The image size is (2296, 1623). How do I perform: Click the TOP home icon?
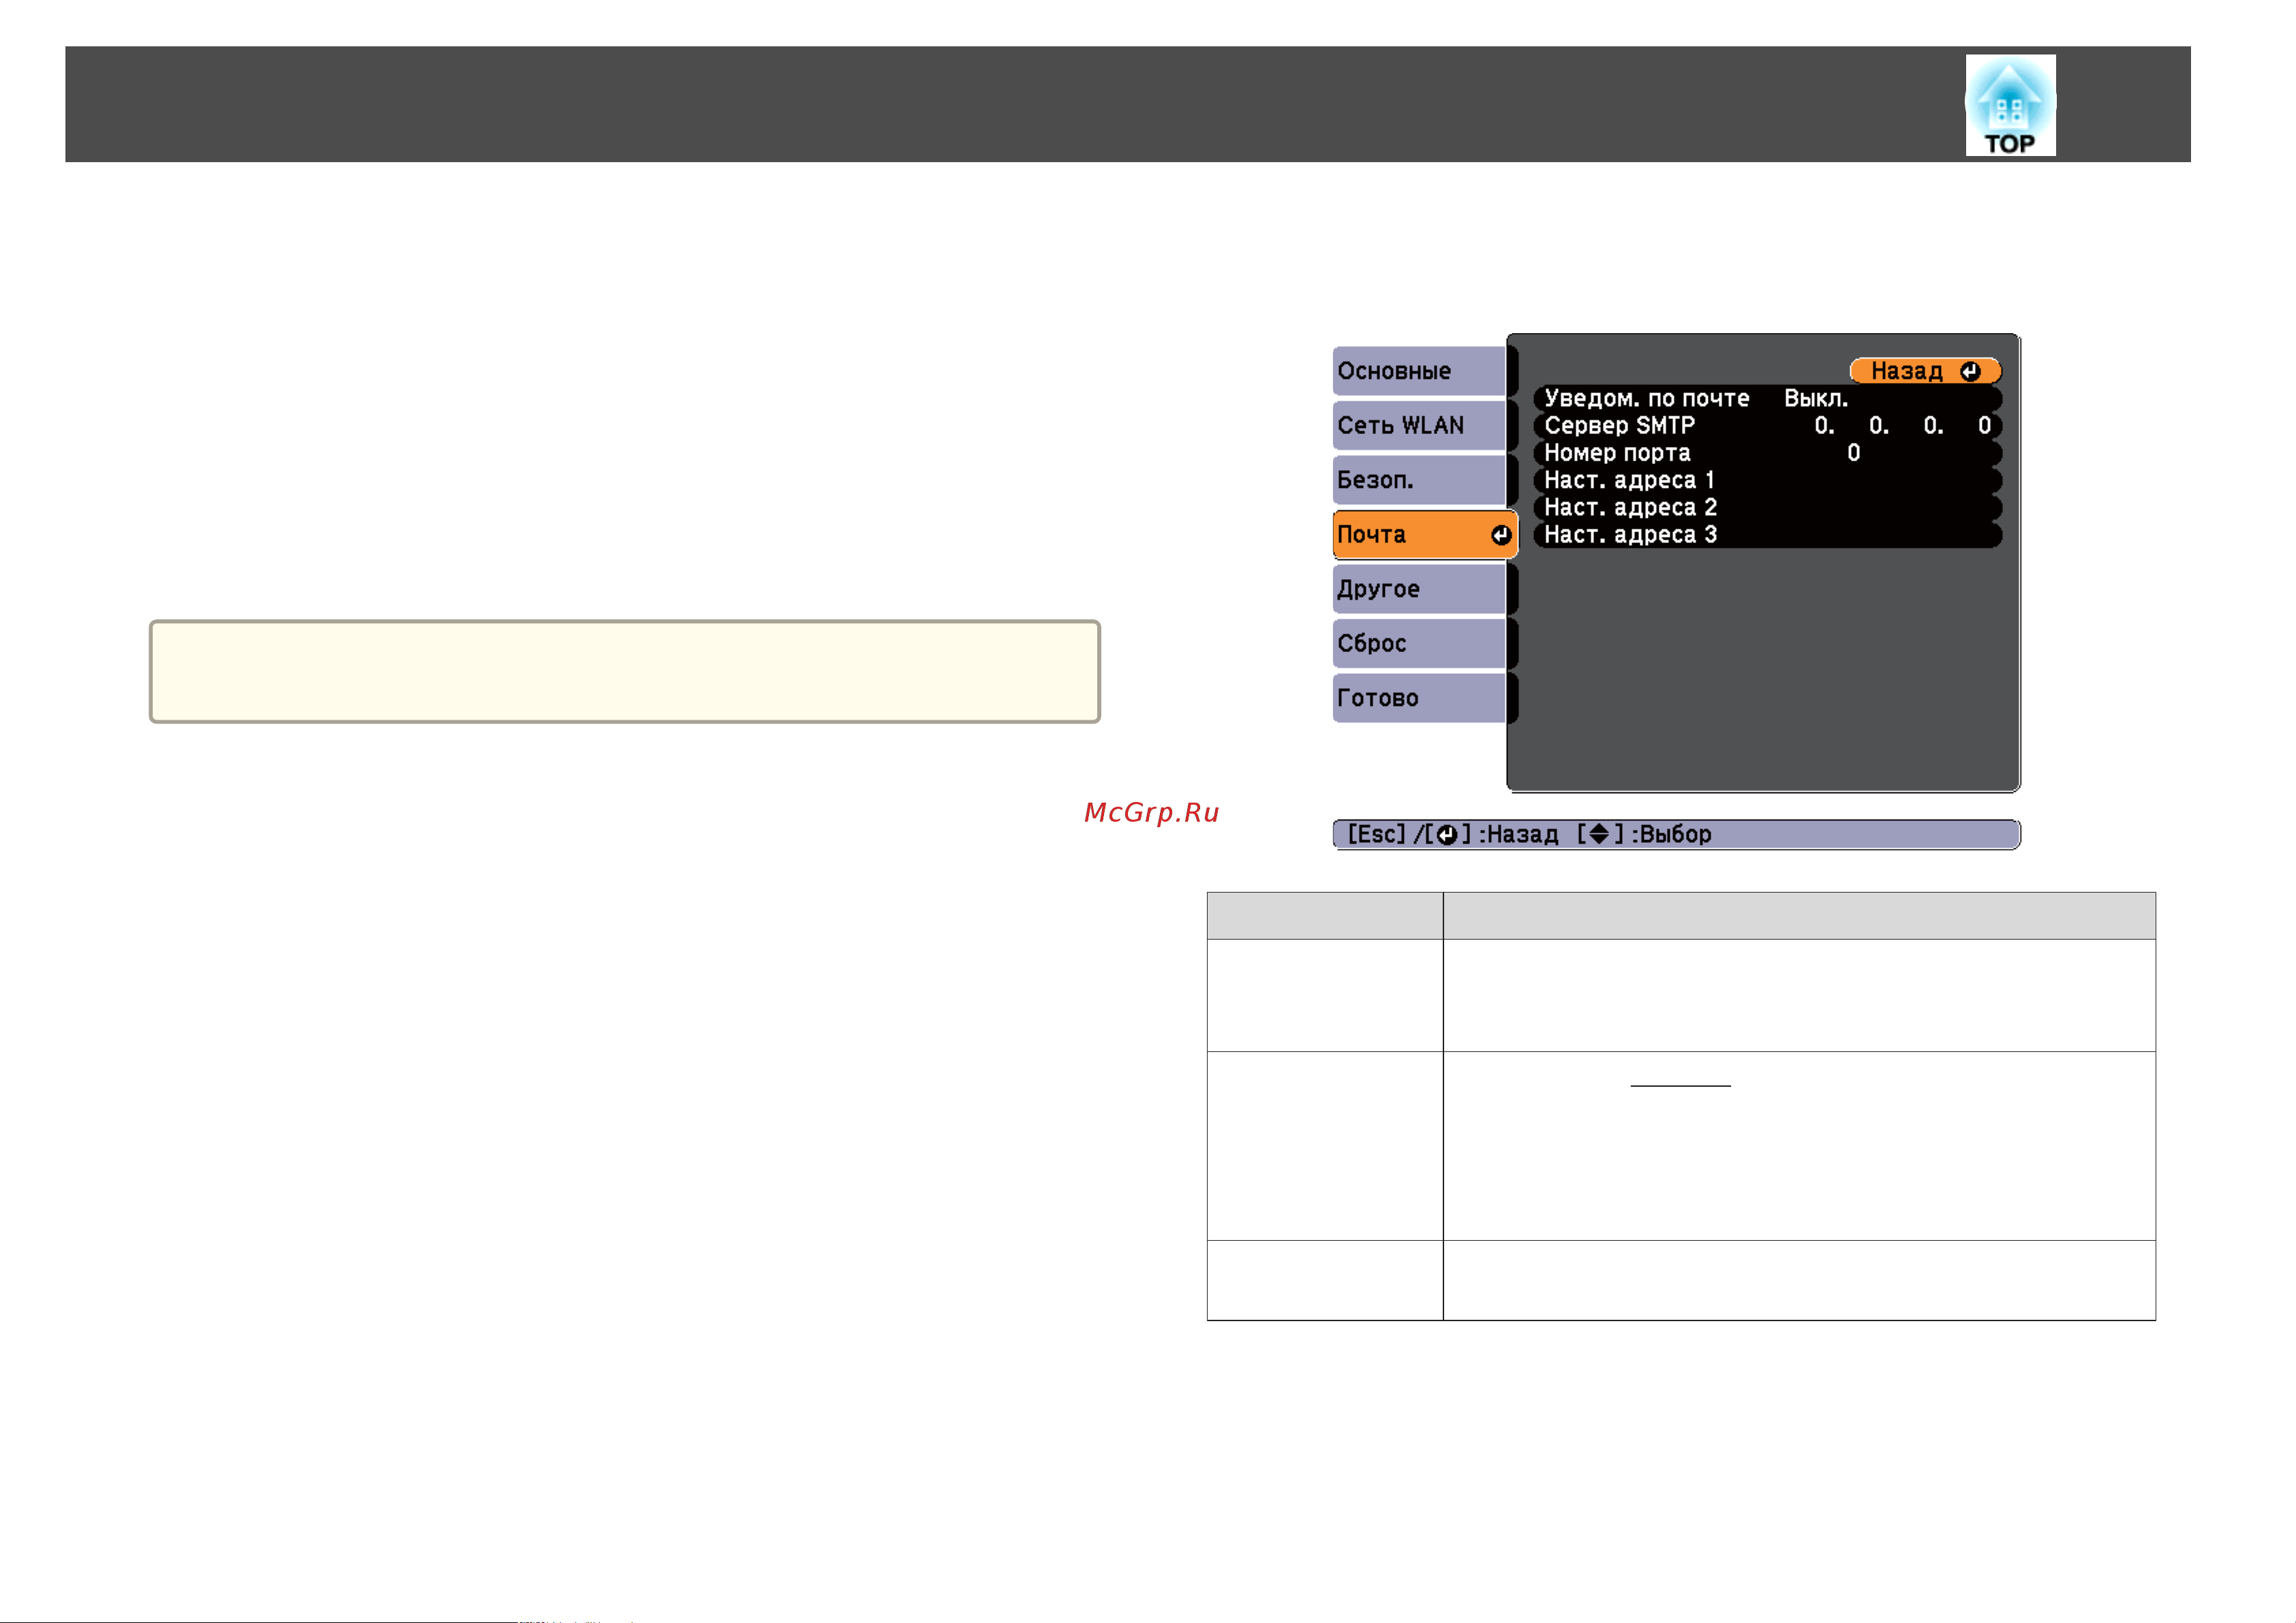pyautogui.click(x=2010, y=105)
